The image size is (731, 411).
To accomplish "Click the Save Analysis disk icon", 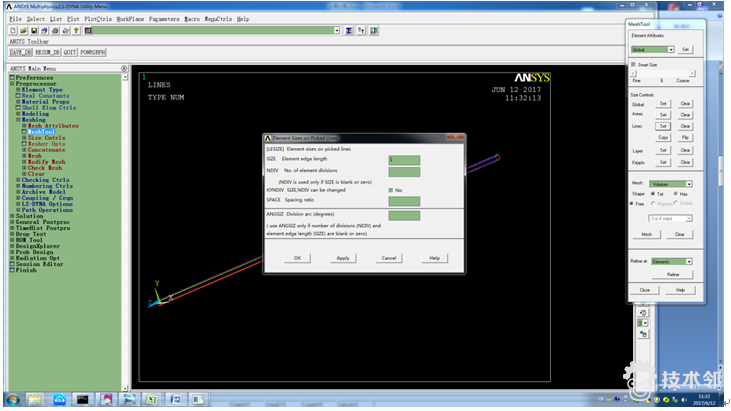I will 34,31.
